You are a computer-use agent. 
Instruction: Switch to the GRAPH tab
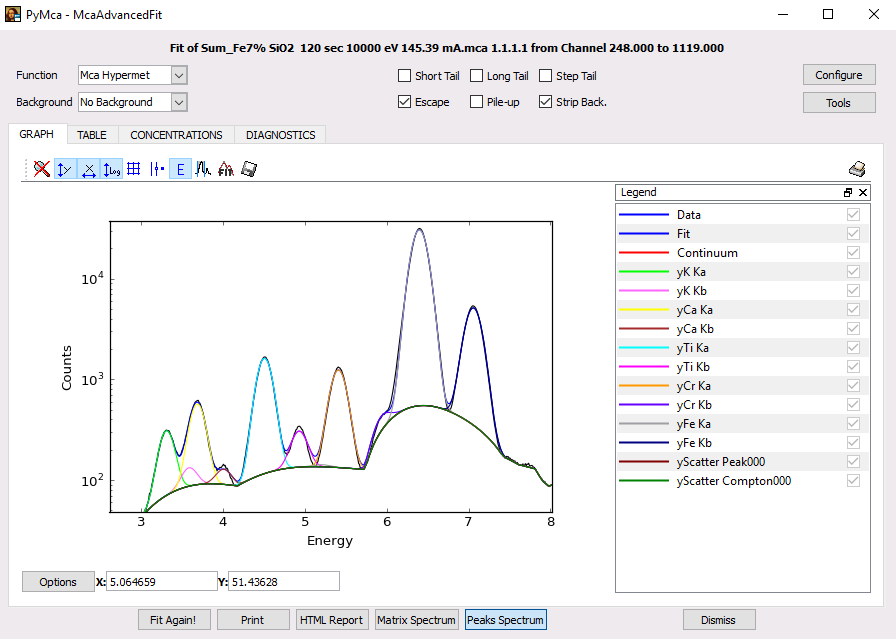(x=37, y=134)
